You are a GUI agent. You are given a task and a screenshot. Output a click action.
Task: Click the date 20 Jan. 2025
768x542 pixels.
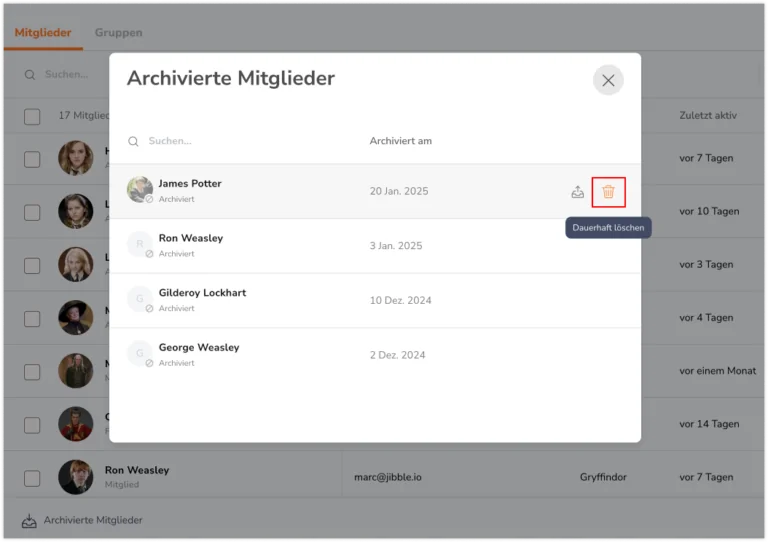click(399, 191)
